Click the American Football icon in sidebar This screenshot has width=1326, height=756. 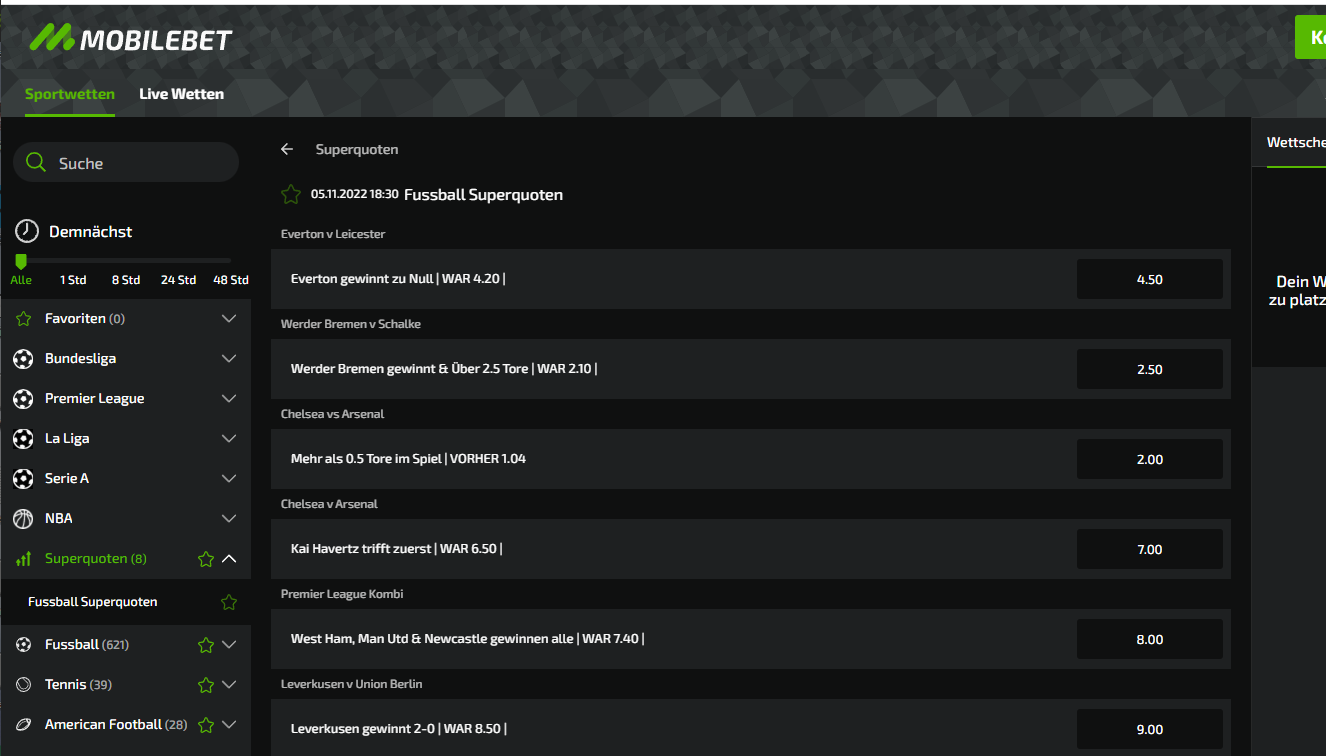23,724
